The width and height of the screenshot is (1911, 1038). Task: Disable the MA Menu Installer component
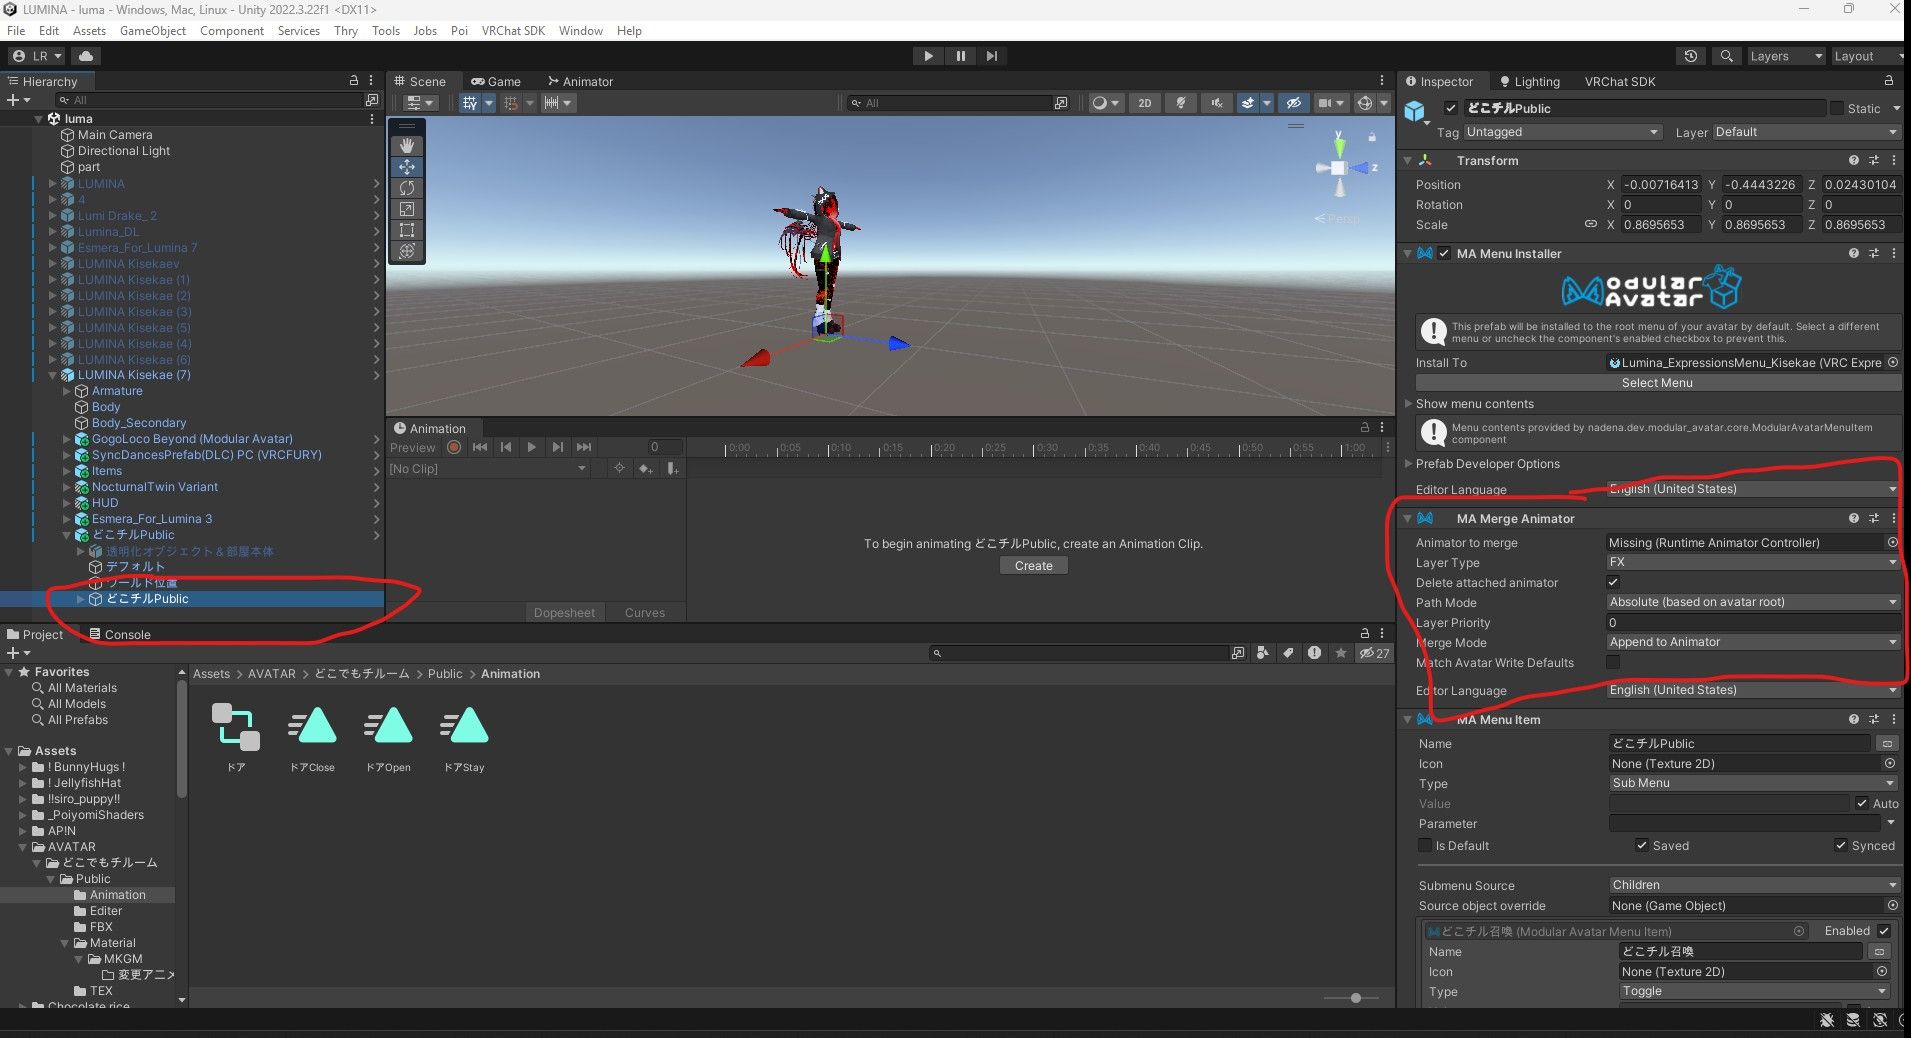[1444, 254]
